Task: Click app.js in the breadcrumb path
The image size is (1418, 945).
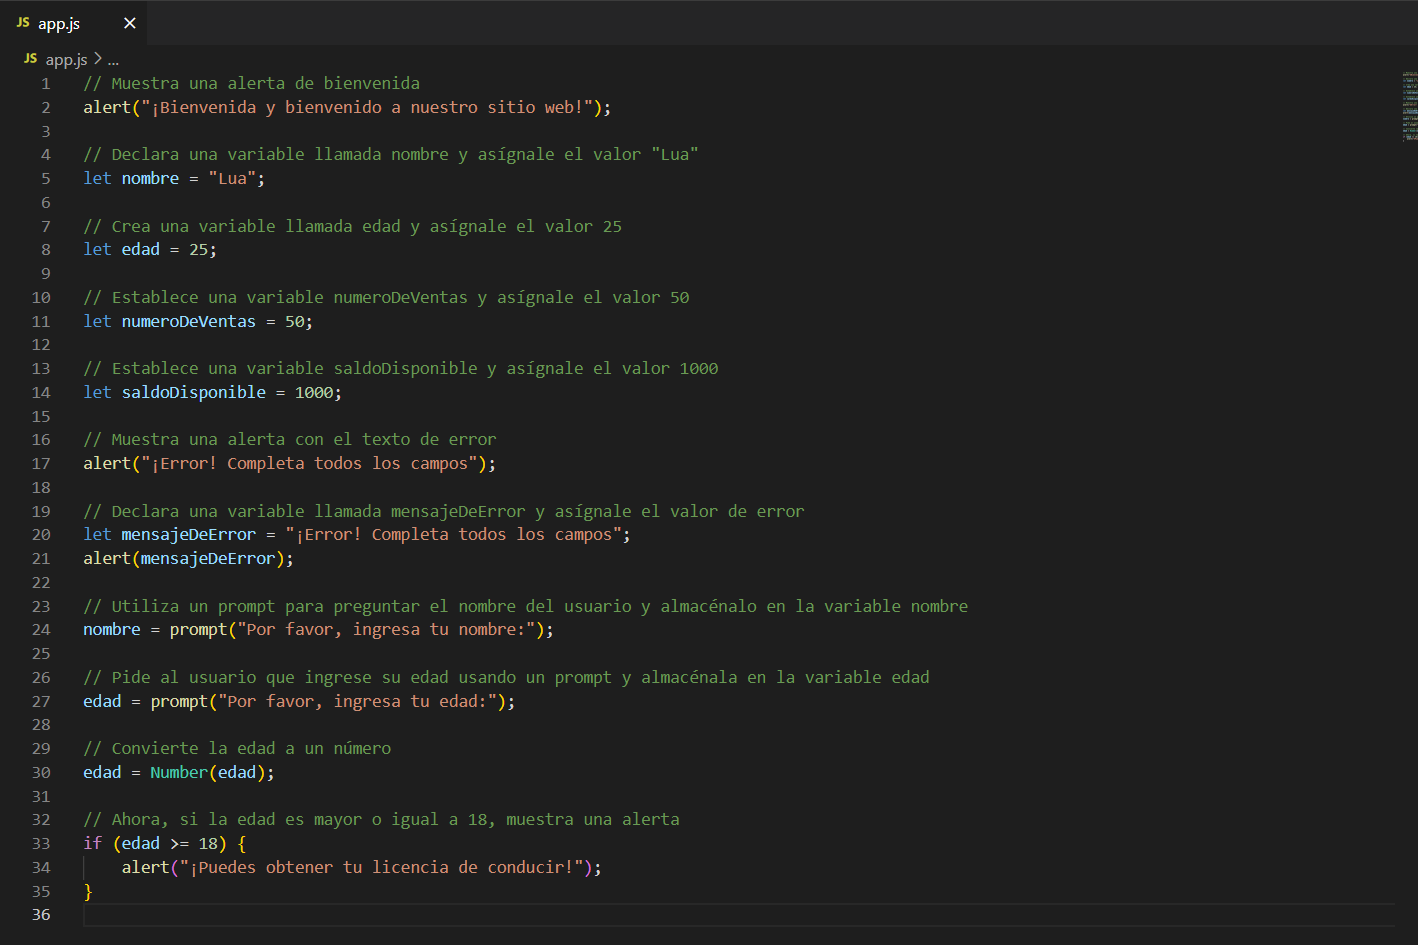Action: 67,59
